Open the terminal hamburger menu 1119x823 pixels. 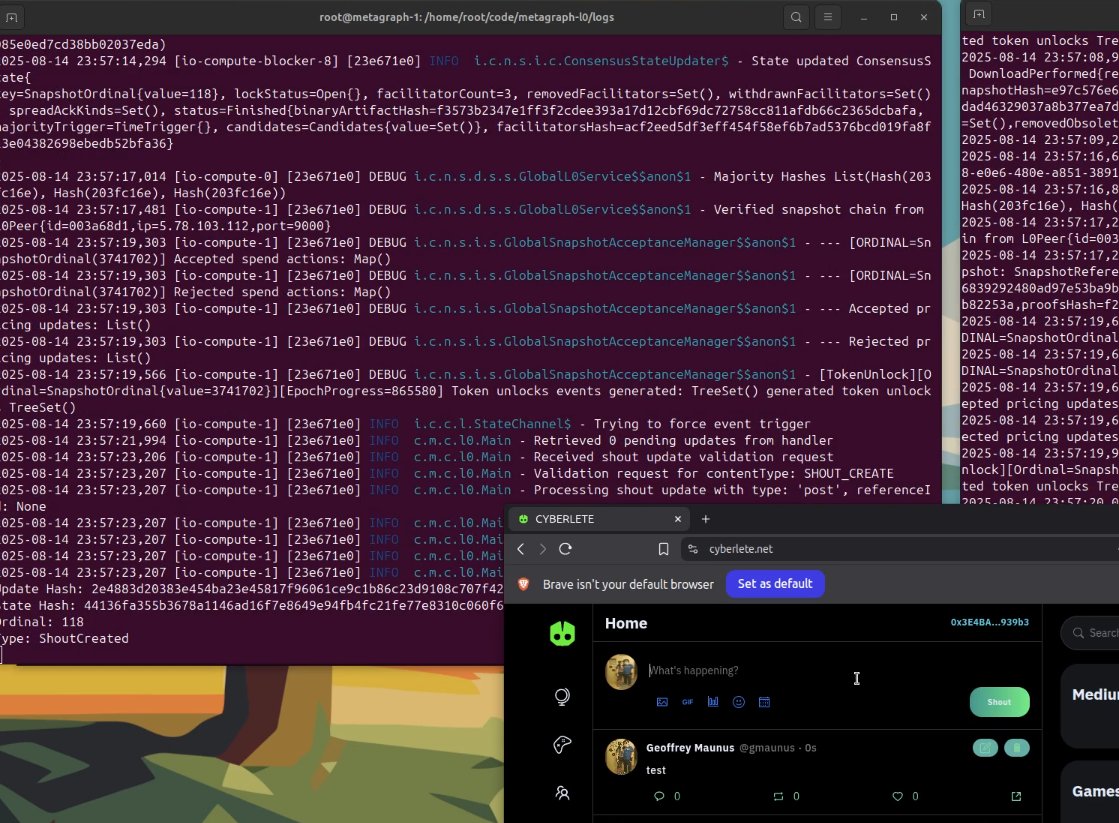(x=828, y=17)
